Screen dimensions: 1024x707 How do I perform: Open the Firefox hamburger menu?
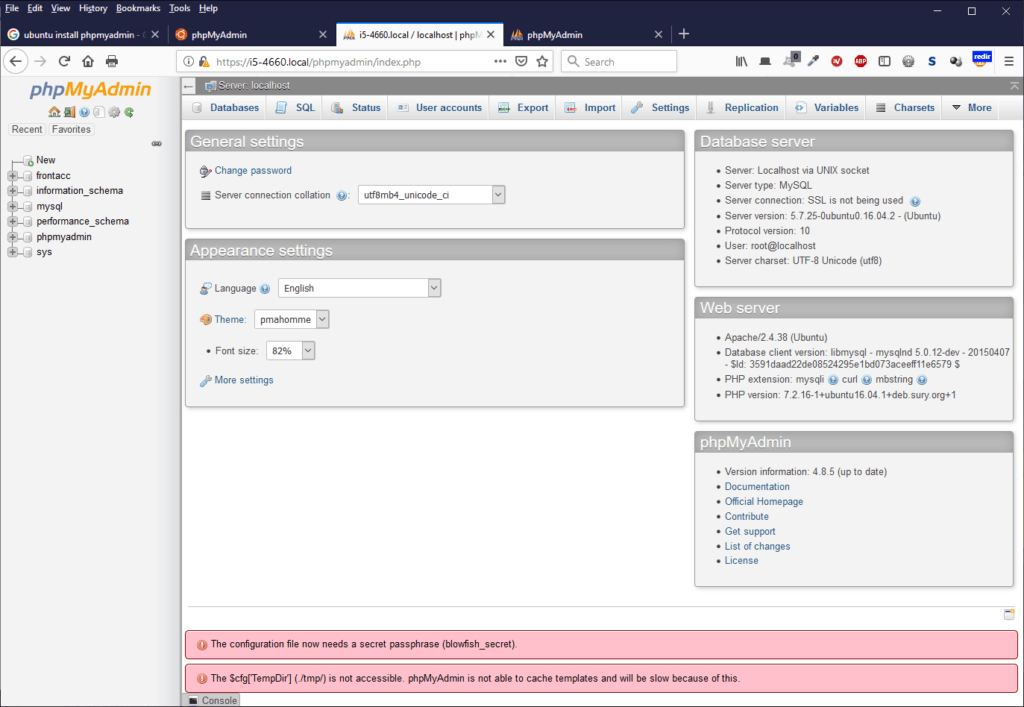click(1009, 61)
